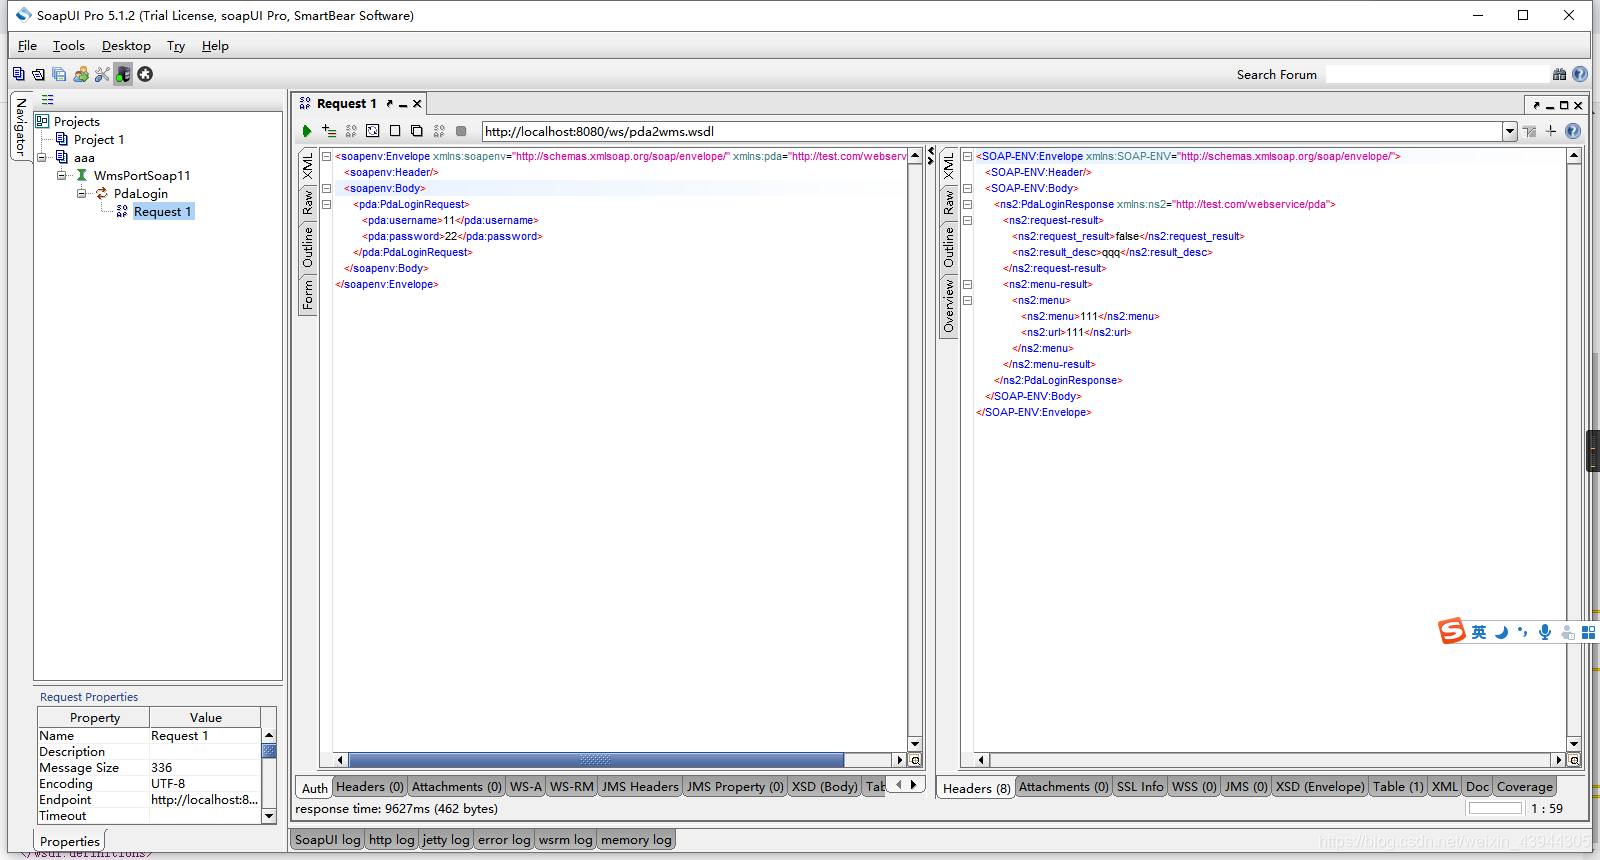The height and width of the screenshot is (860, 1600).
Task: Fold the pda:PdaLoginRequest element
Action: [x=326, y=204]
